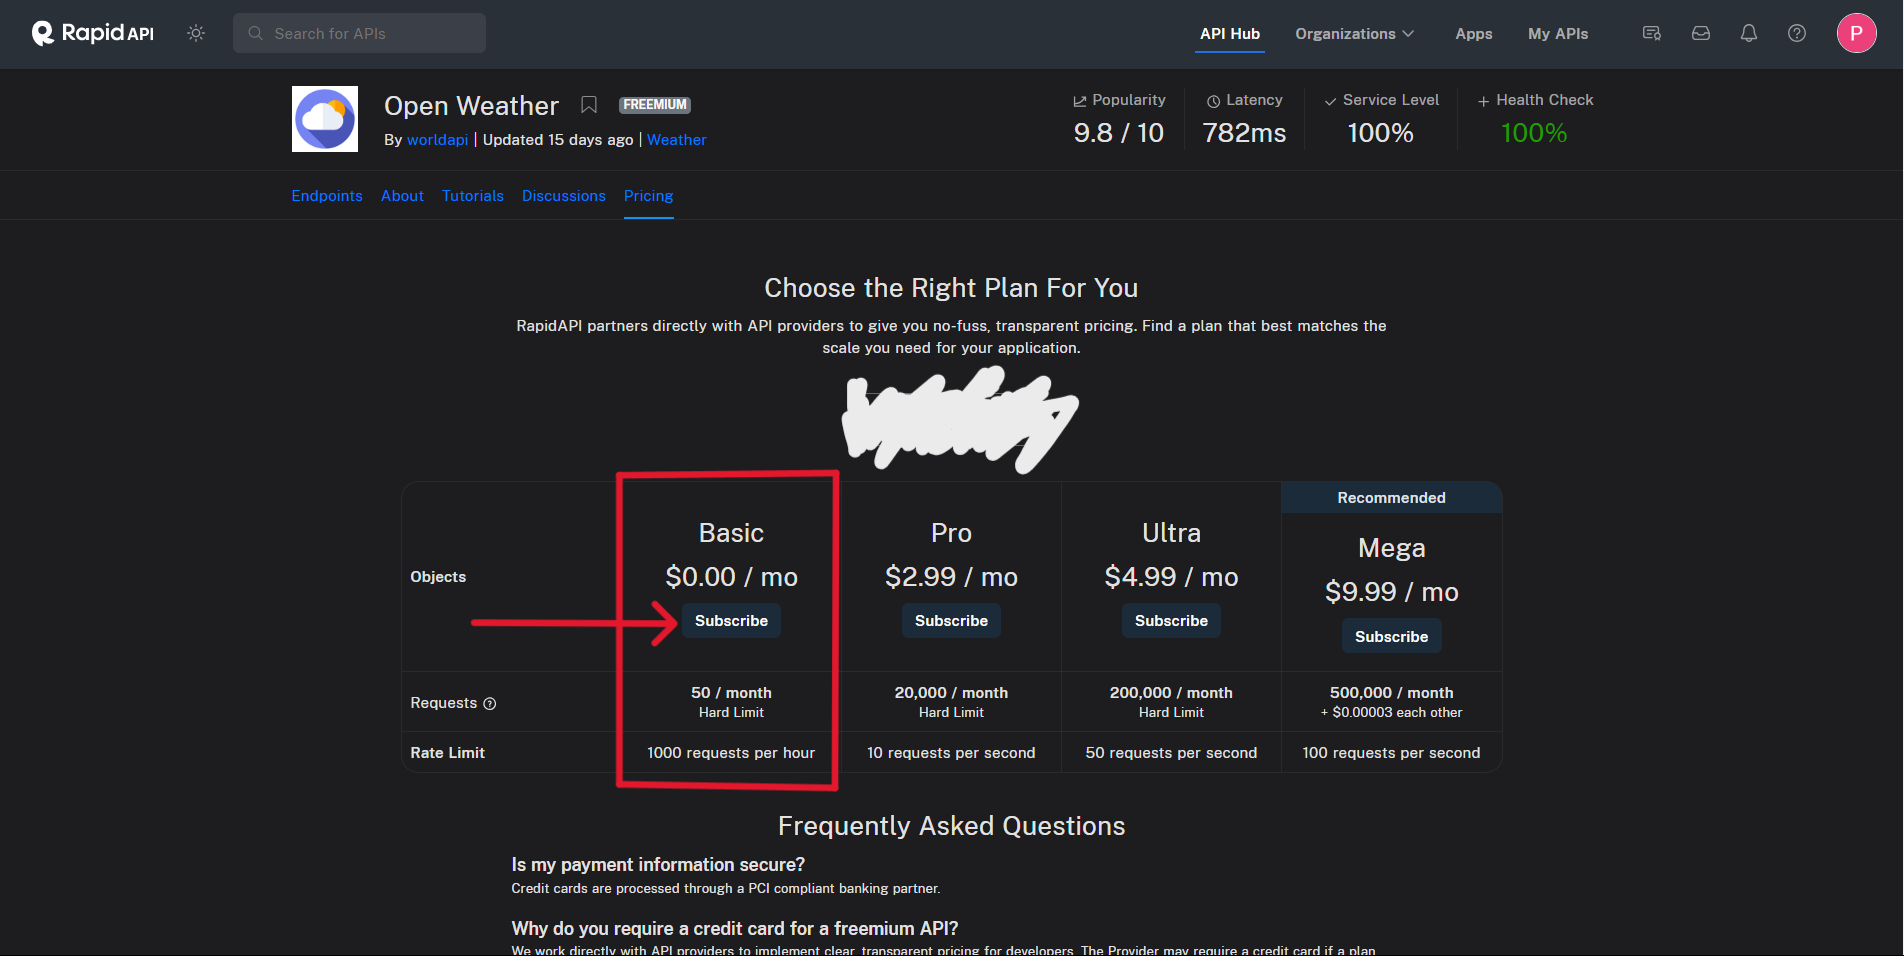This screenshot has width=1904, height=956.
Task: Click the search magnifier icon
Action: (256, 33)
